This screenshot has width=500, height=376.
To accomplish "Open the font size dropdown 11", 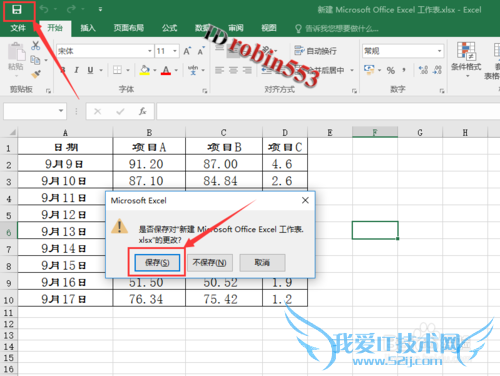I will click(x=175, y=51).
